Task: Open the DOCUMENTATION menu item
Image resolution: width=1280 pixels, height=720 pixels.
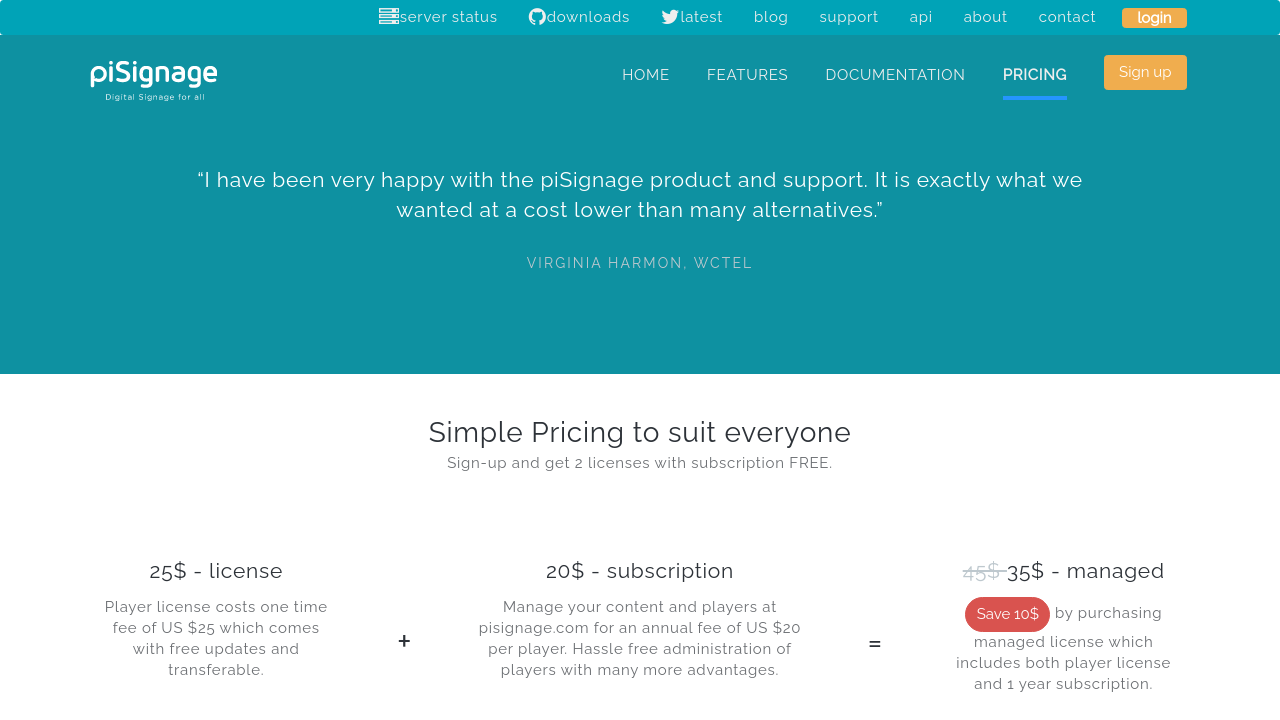Action: tap(895, 75)
